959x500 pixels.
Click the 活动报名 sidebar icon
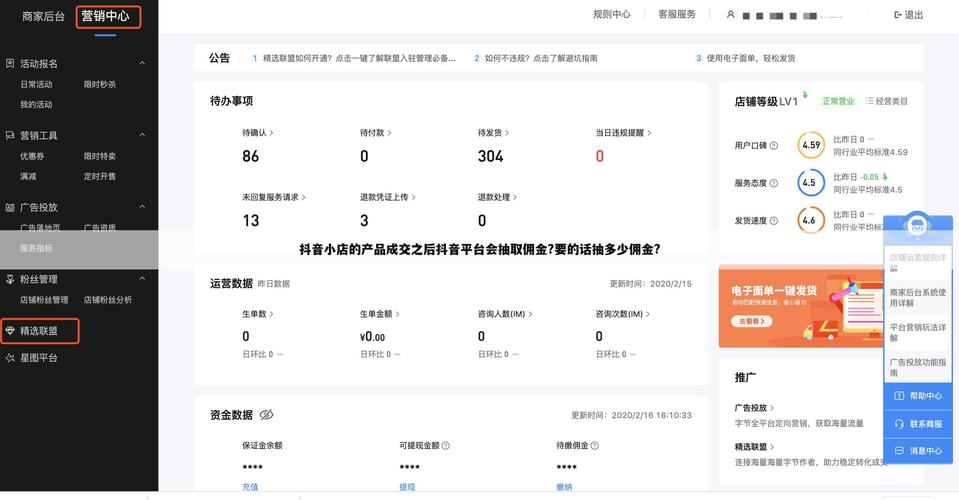[10, 63]
